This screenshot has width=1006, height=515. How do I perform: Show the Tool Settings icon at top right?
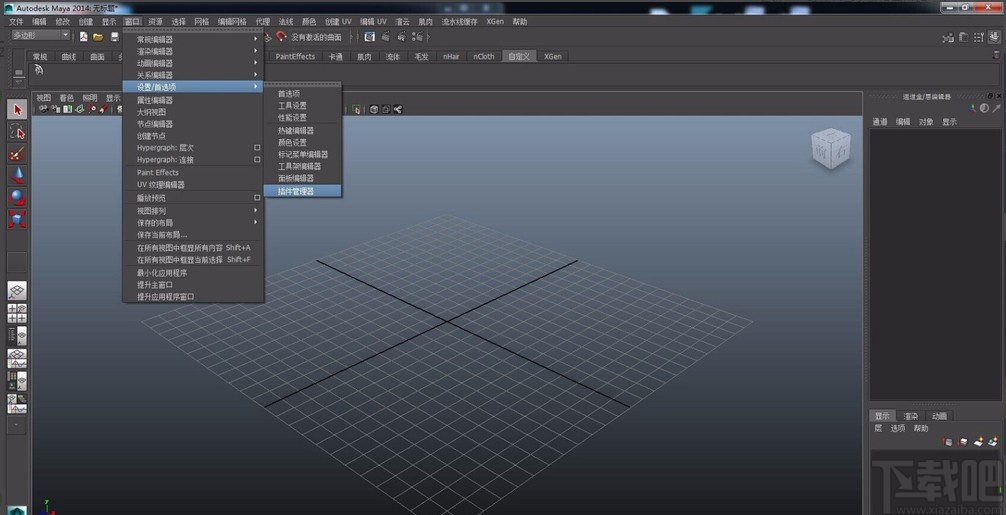979,38
